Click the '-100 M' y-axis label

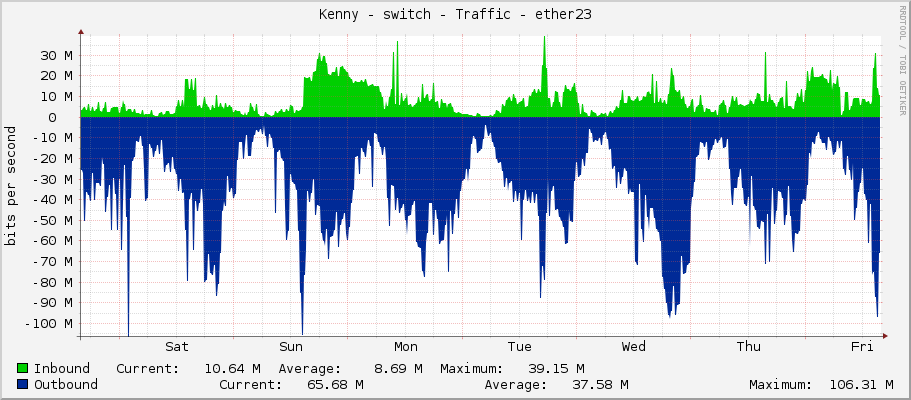pos(48,323)
